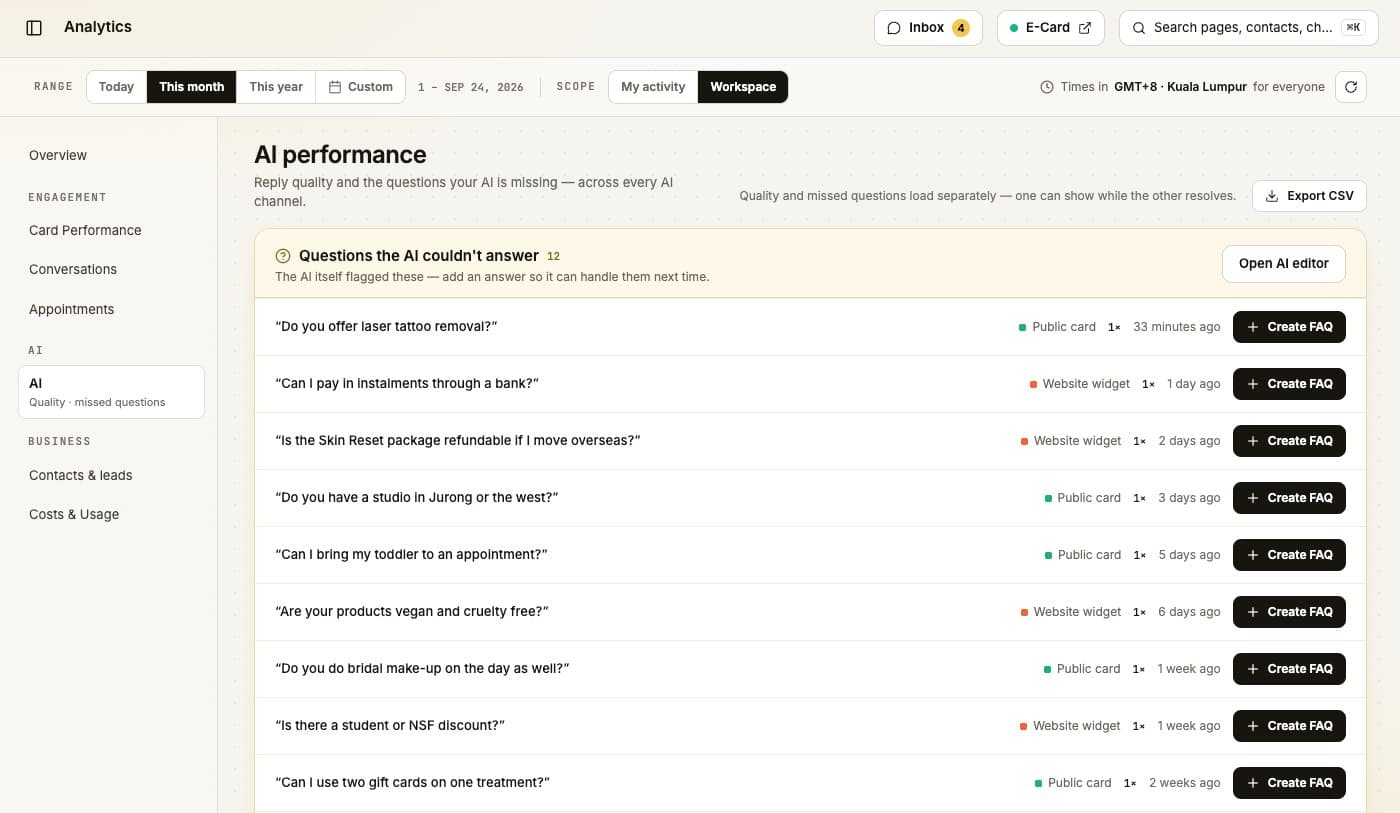Go to the Overview page
The height and width of the screenshot is (813, 1400).
pyautogui.click(x=111, y=155)
